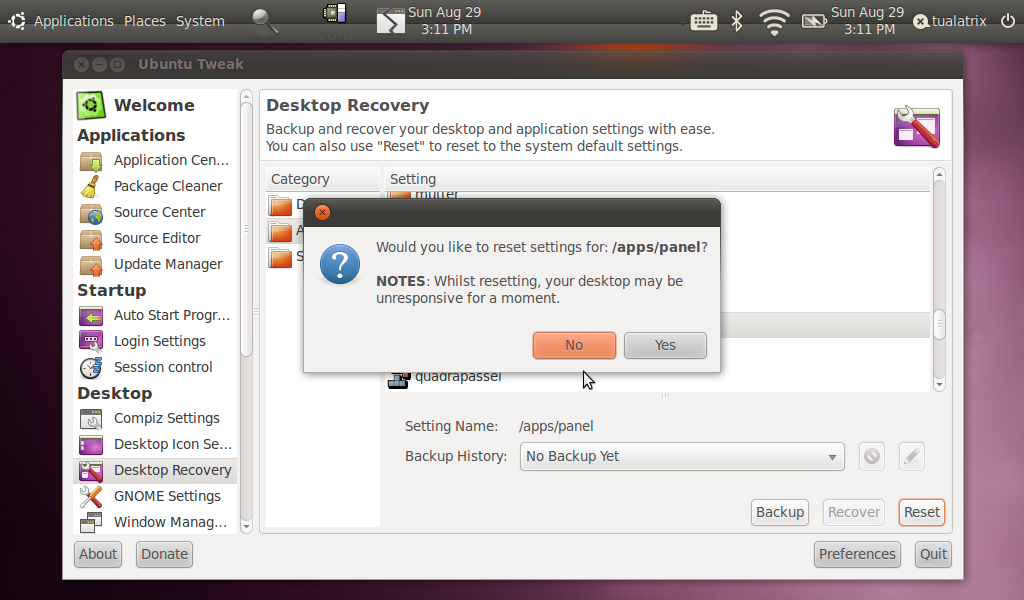Screen dimensions: 1024x600
Task: Confirm reset with Yes button
Action: (x=665, y=345)
